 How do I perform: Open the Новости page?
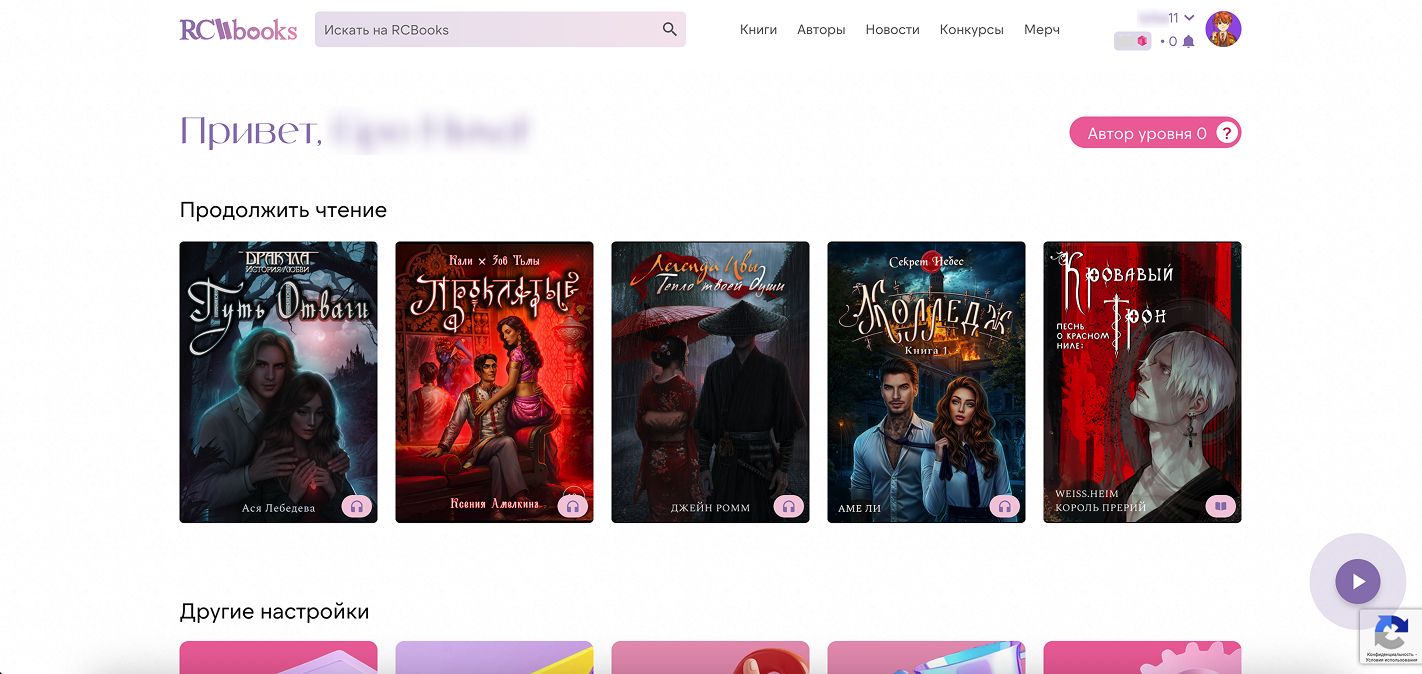pyautogui.click(x=892, y=30)
